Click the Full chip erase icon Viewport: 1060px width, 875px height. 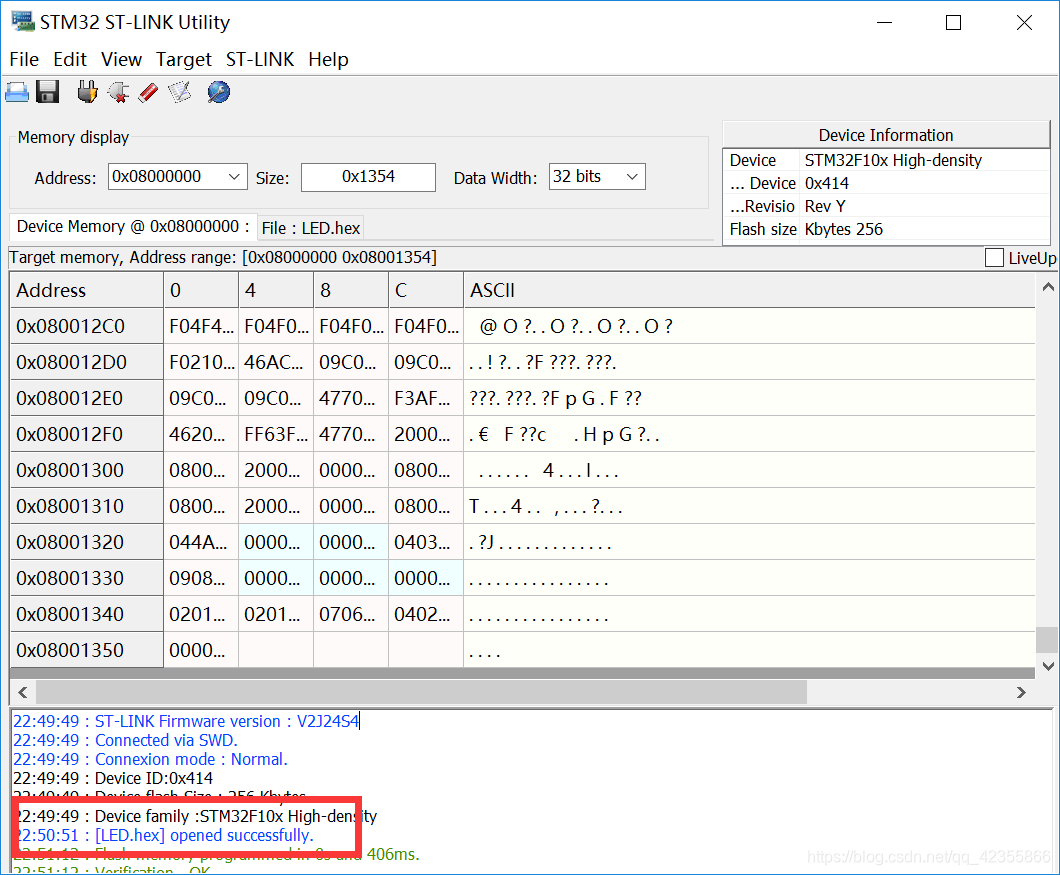pos(148,92)
